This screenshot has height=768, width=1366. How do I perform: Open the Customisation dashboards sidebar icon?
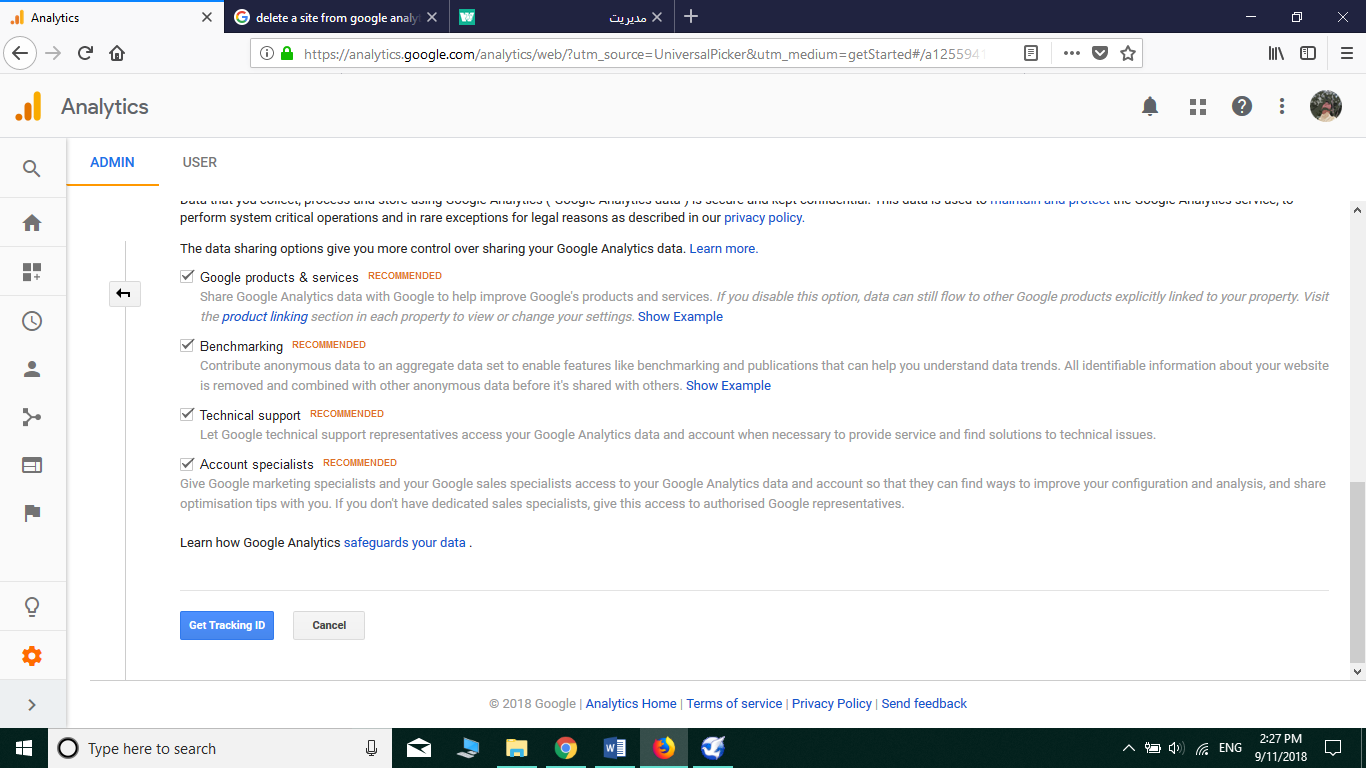[x=32, y=272]
